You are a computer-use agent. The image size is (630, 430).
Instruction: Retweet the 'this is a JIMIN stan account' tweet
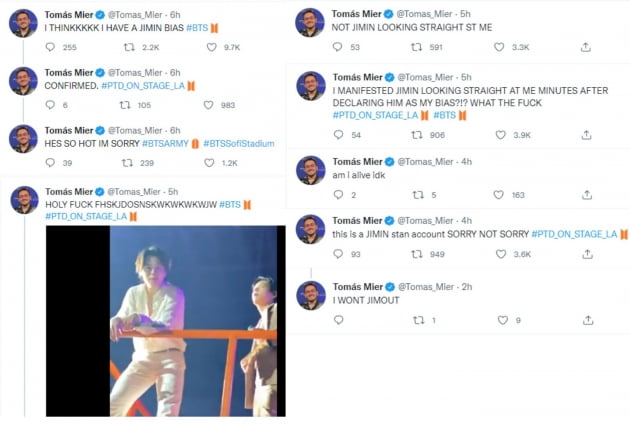(x=417, y=254)
